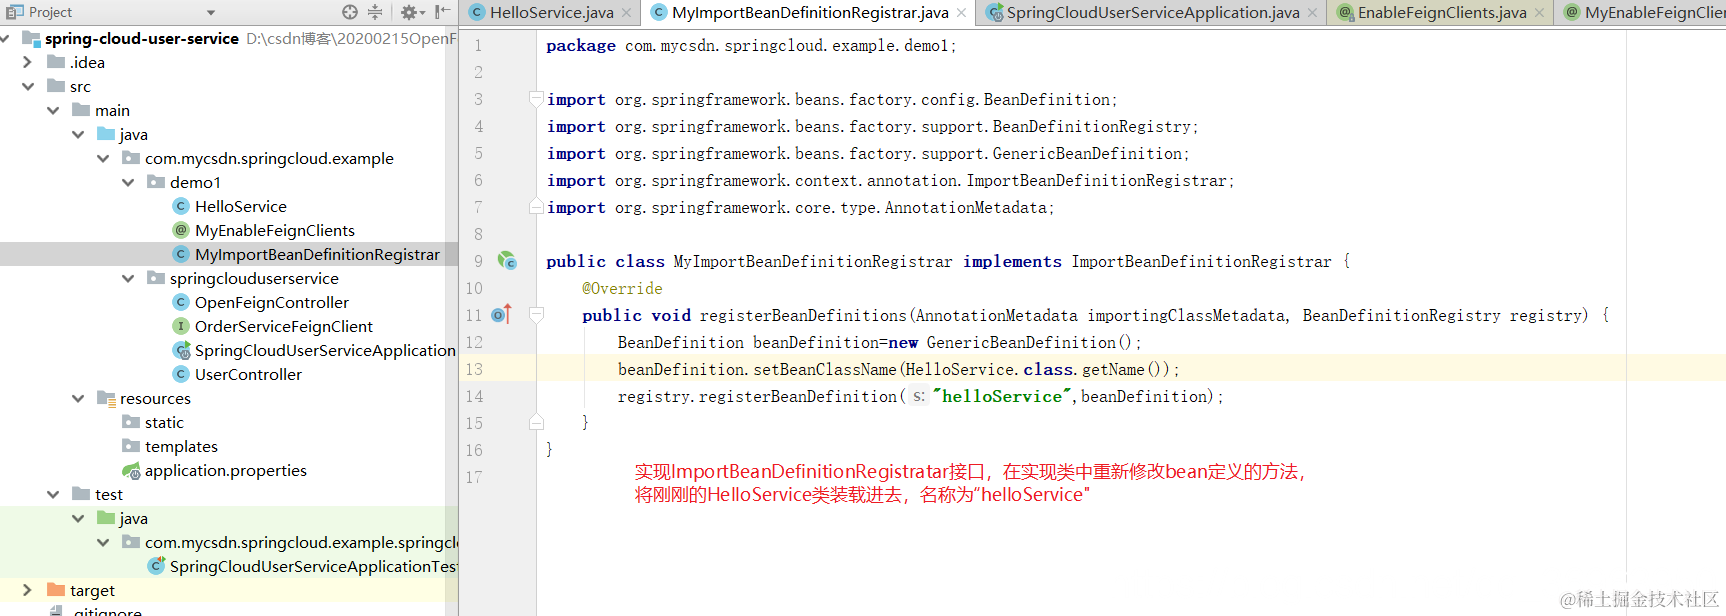Click the resources folder icon
Screen dimensions: 1726x616
106,398
